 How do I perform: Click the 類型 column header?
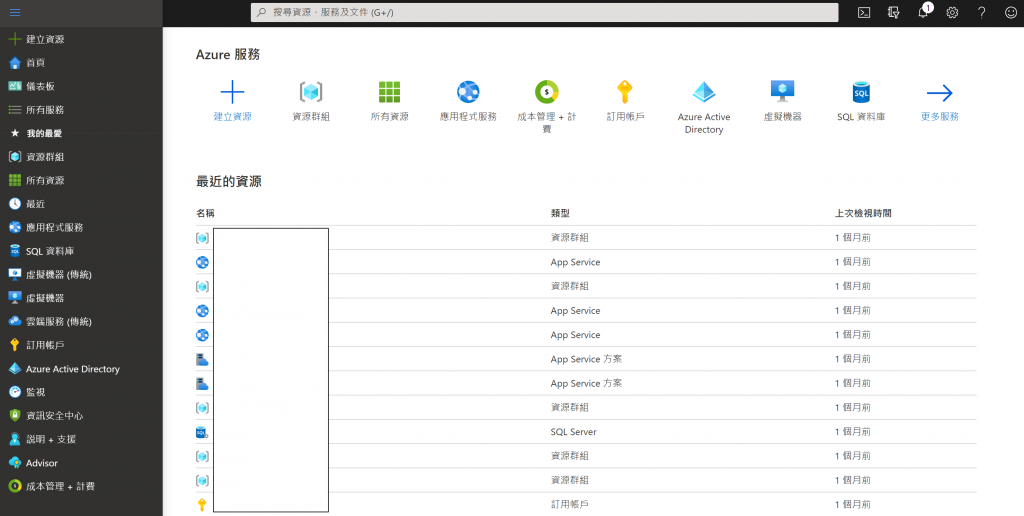[x=560, y=213]
